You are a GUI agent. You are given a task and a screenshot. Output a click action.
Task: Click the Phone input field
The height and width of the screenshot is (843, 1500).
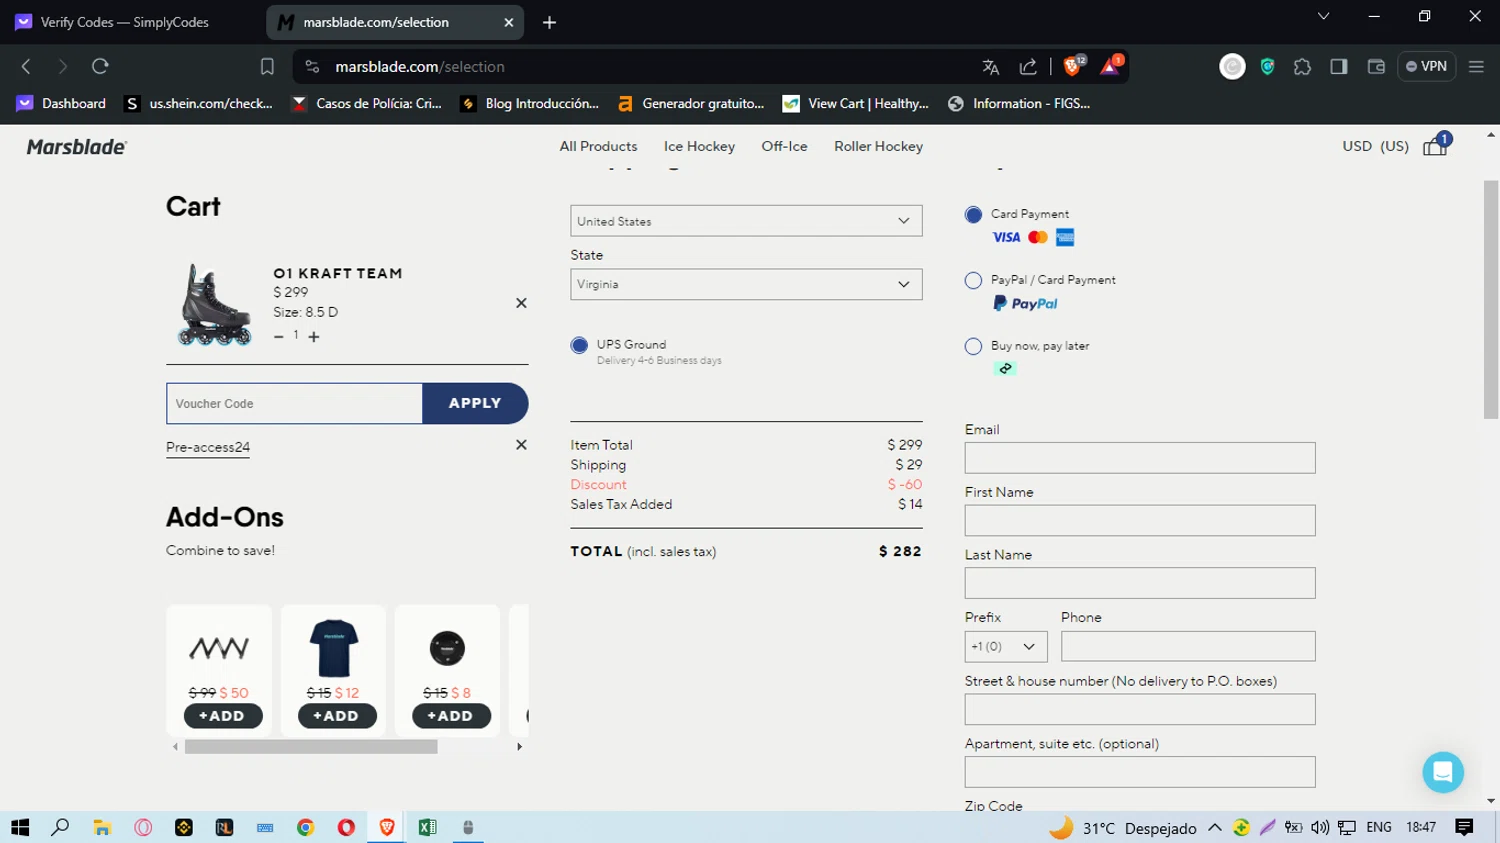(1188, 646)
